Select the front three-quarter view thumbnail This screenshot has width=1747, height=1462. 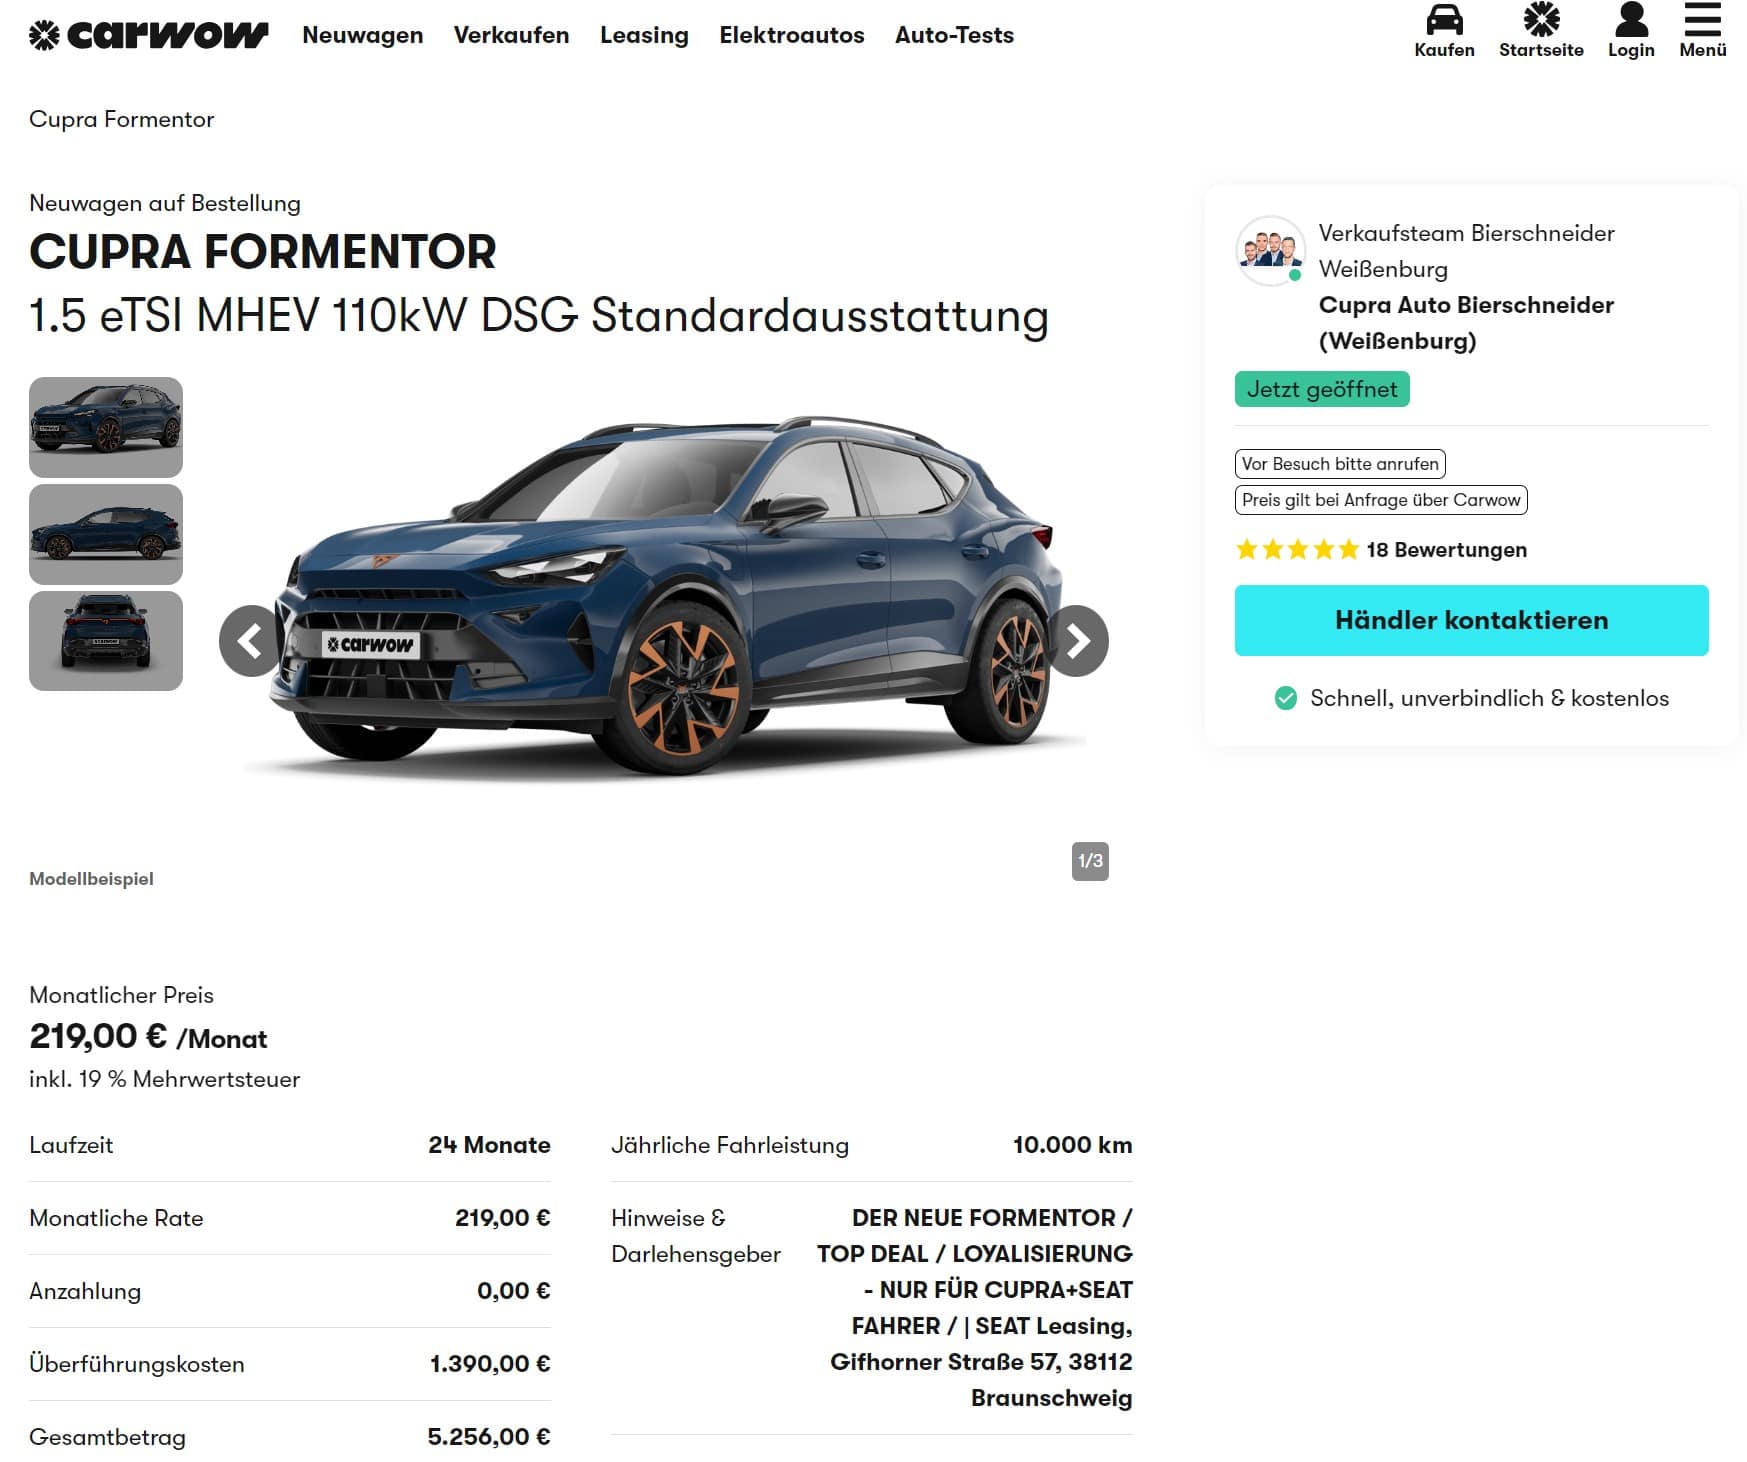pos(106,427)
